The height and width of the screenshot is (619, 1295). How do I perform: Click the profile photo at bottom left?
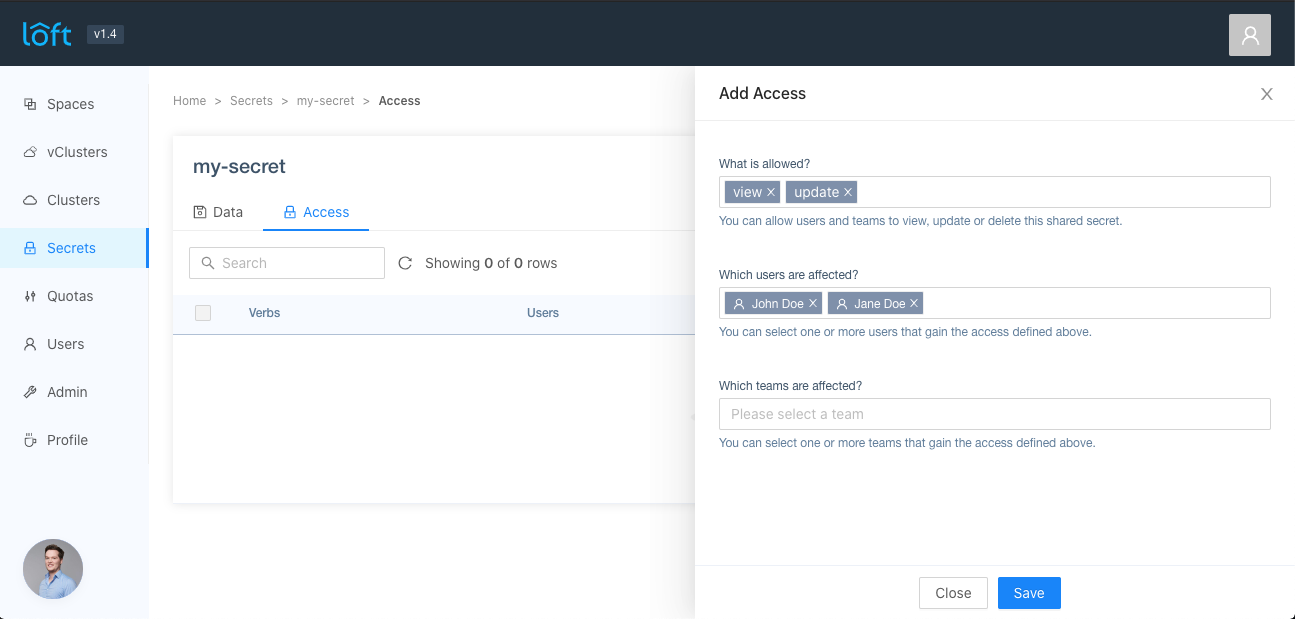(x=53, y=569)
